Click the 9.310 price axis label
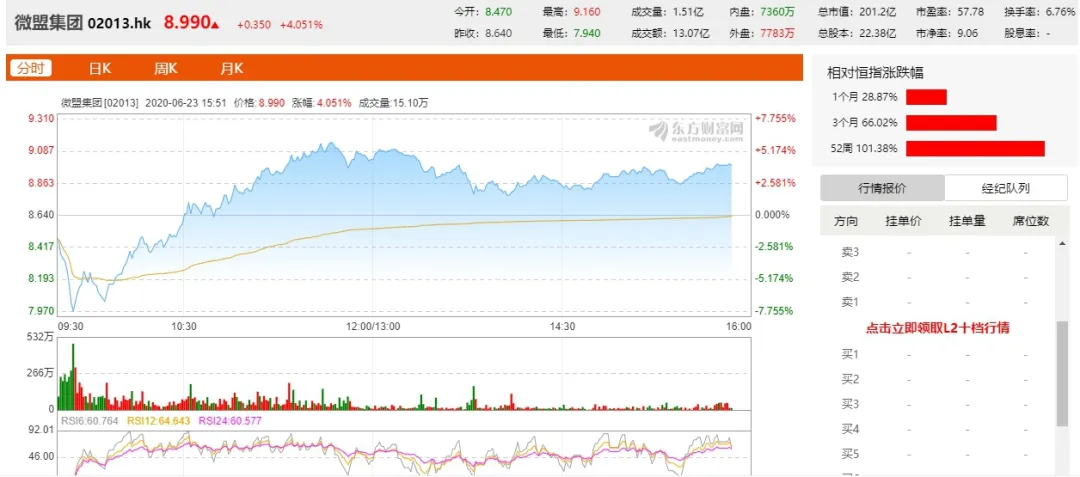1080x477 pixels. [x=41, y=118]
